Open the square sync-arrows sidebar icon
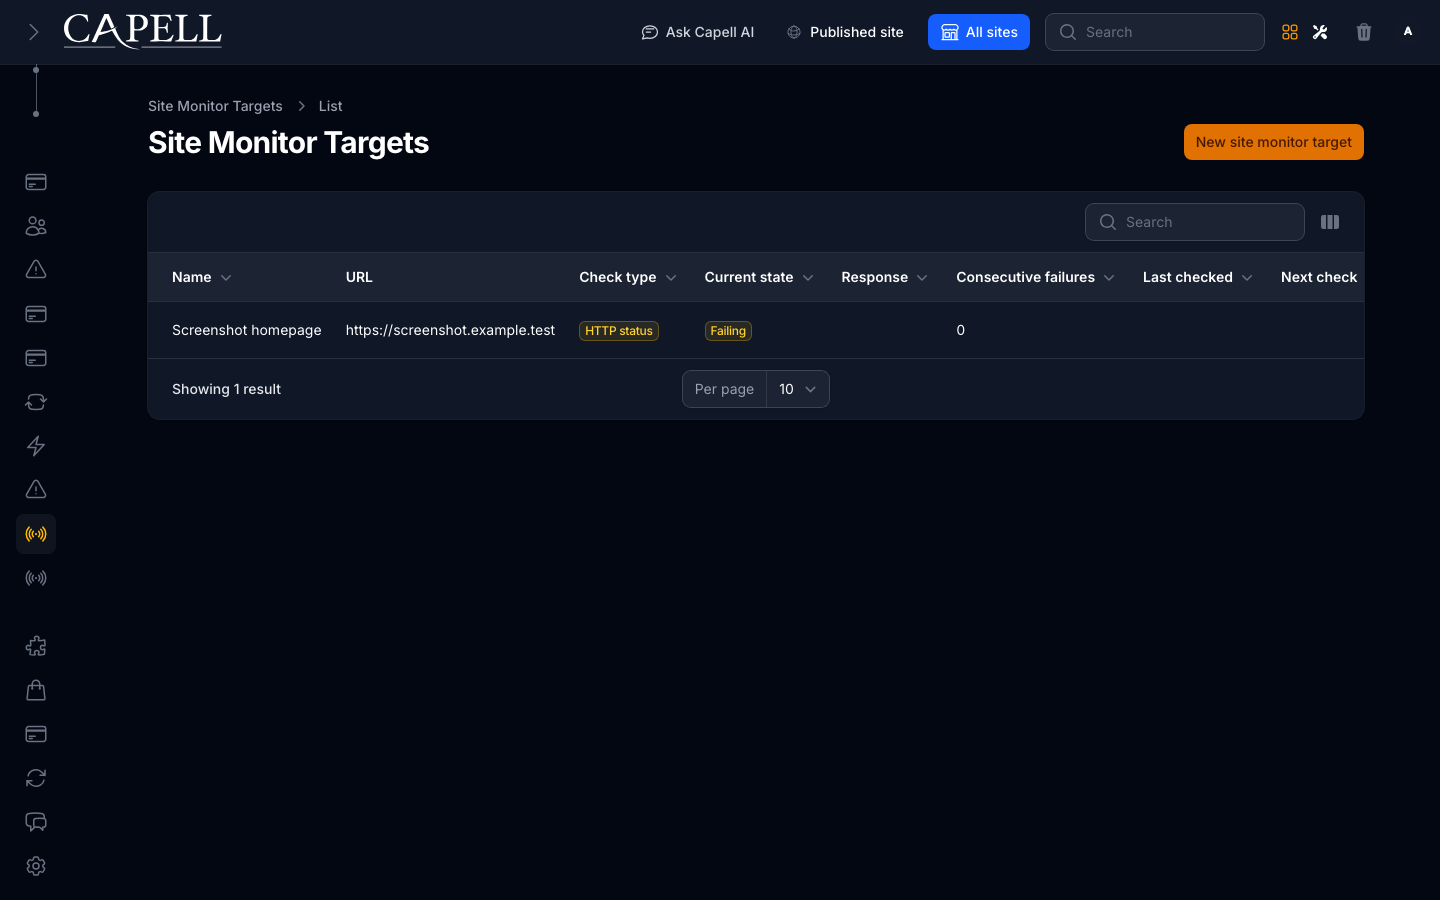 [x=36, y=402]
